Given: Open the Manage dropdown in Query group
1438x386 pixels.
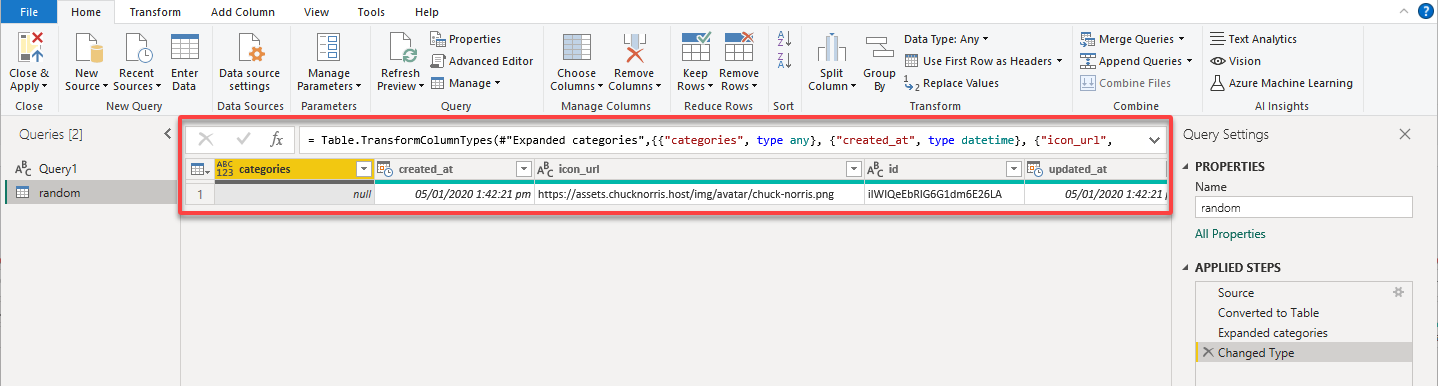Looking at the screenshot, I should pos(466,83).
